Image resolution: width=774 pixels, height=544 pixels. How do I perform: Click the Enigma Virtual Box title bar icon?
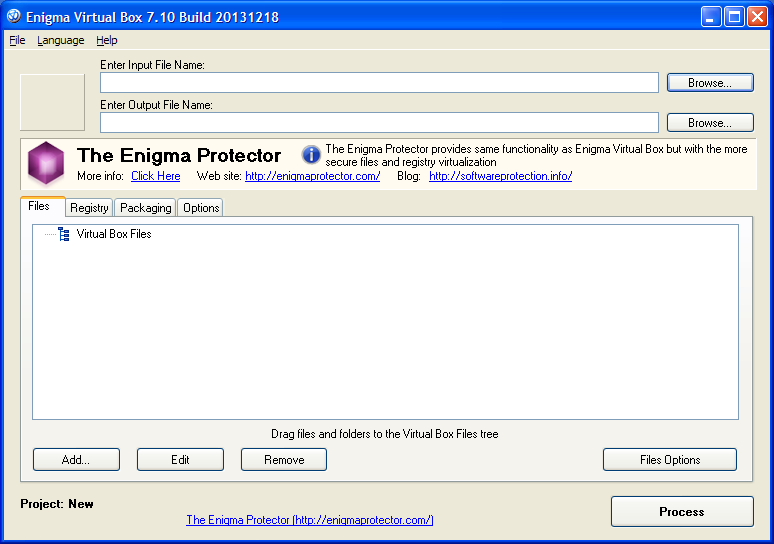(14, 16)
